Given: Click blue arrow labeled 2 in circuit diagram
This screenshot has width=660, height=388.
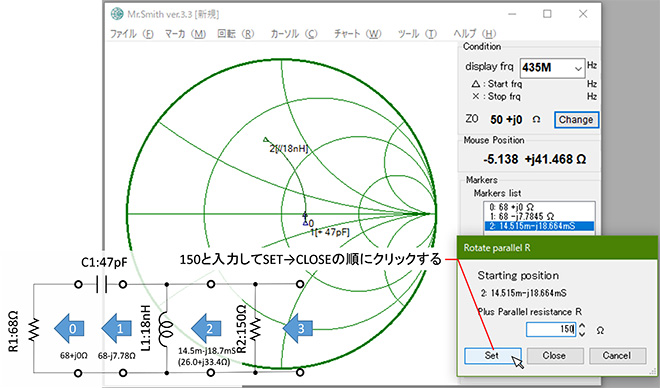Looking at the screenshot, I should point(206,328).
